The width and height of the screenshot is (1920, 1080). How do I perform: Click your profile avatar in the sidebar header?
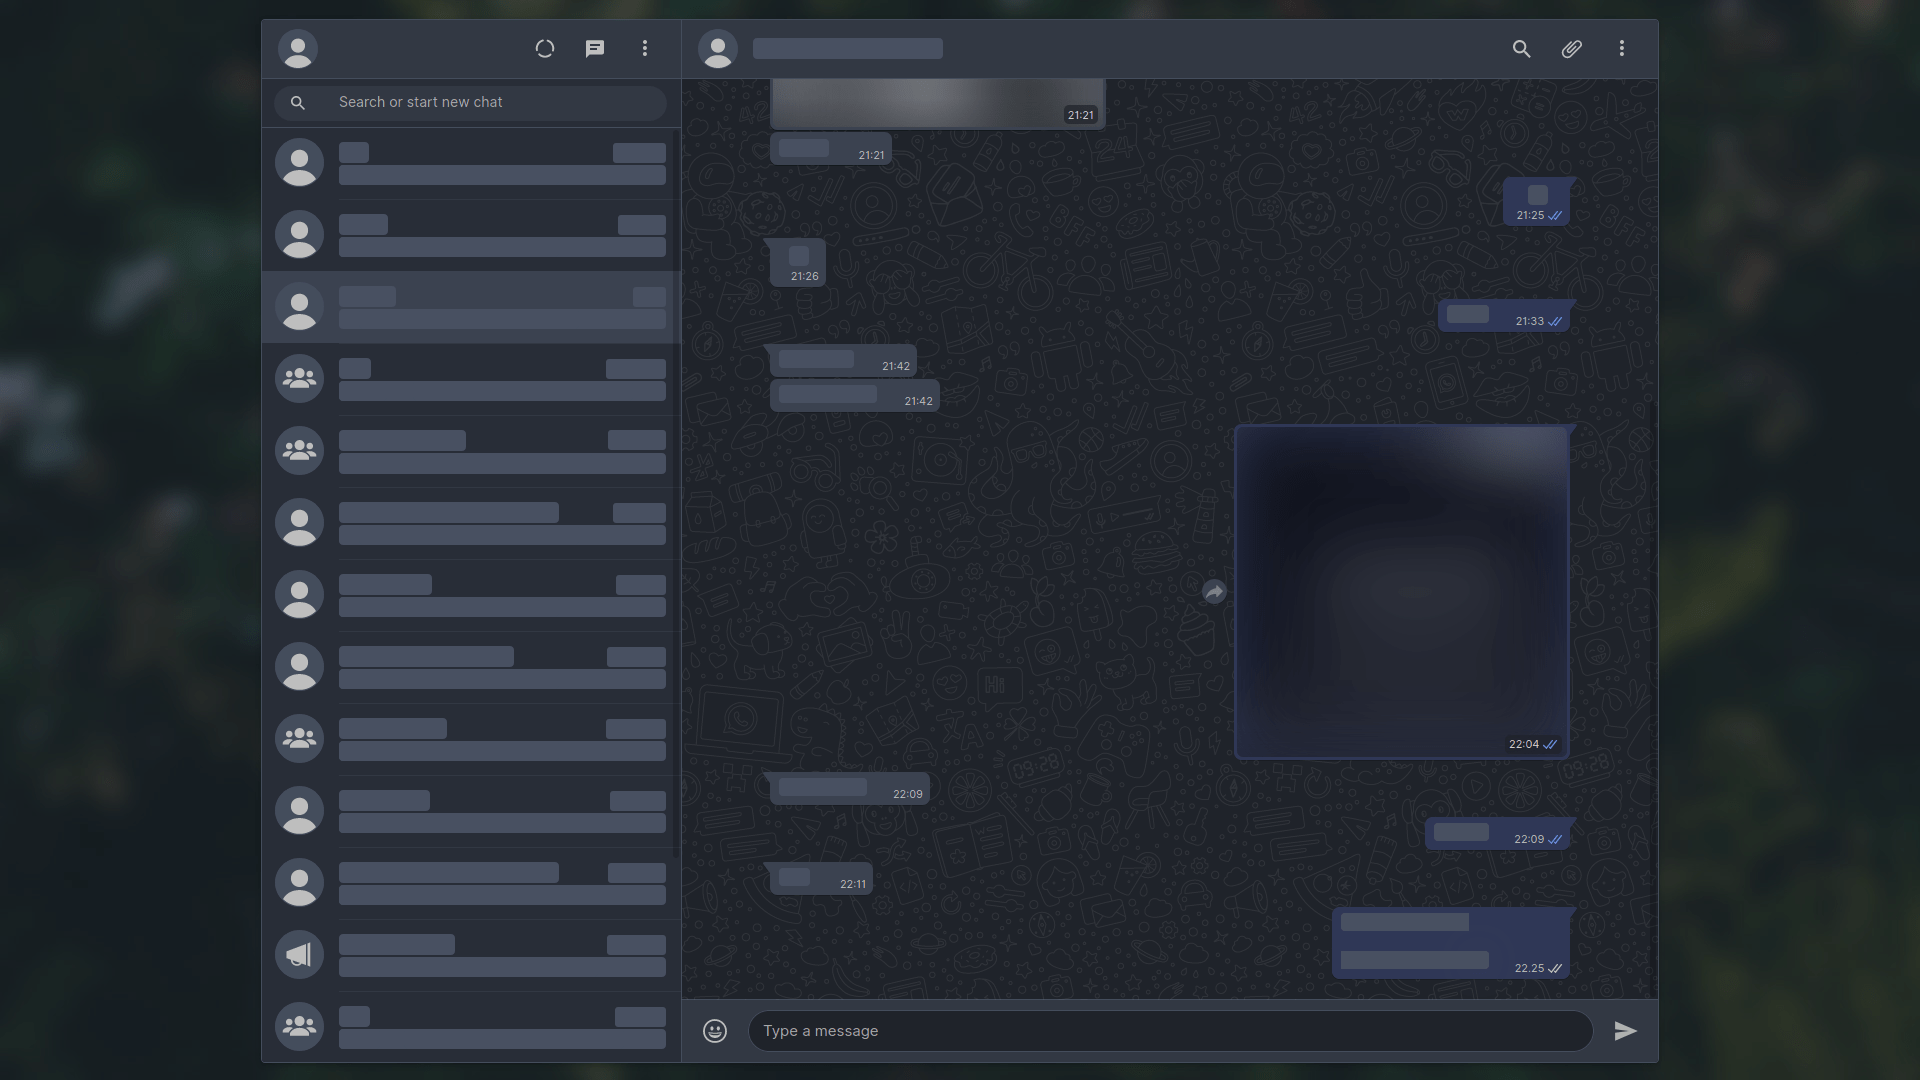tap(298, 49)
